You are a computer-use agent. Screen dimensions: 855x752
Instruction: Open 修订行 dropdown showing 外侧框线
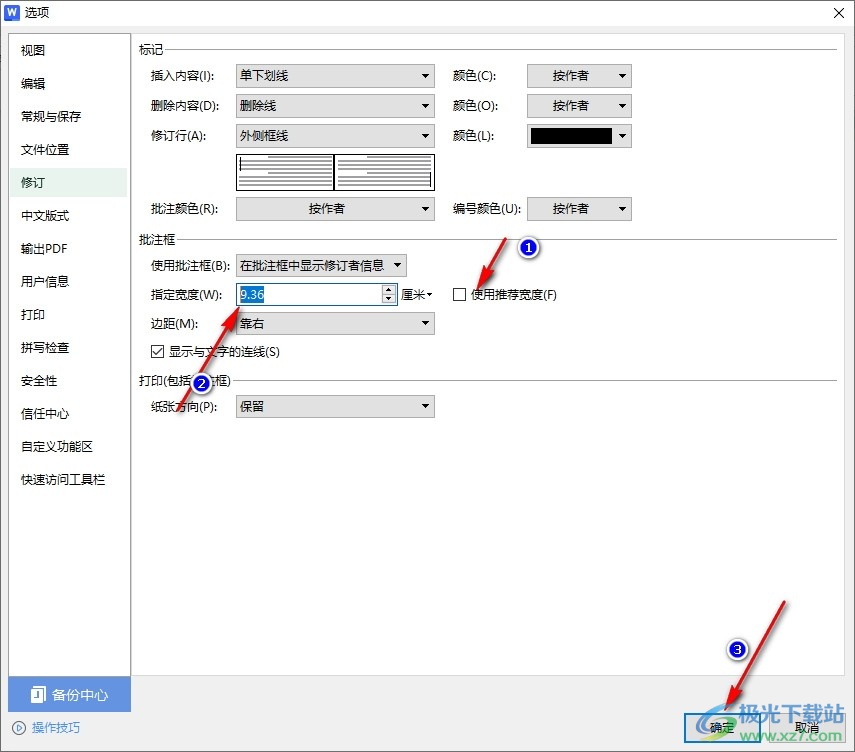point(335,136)
